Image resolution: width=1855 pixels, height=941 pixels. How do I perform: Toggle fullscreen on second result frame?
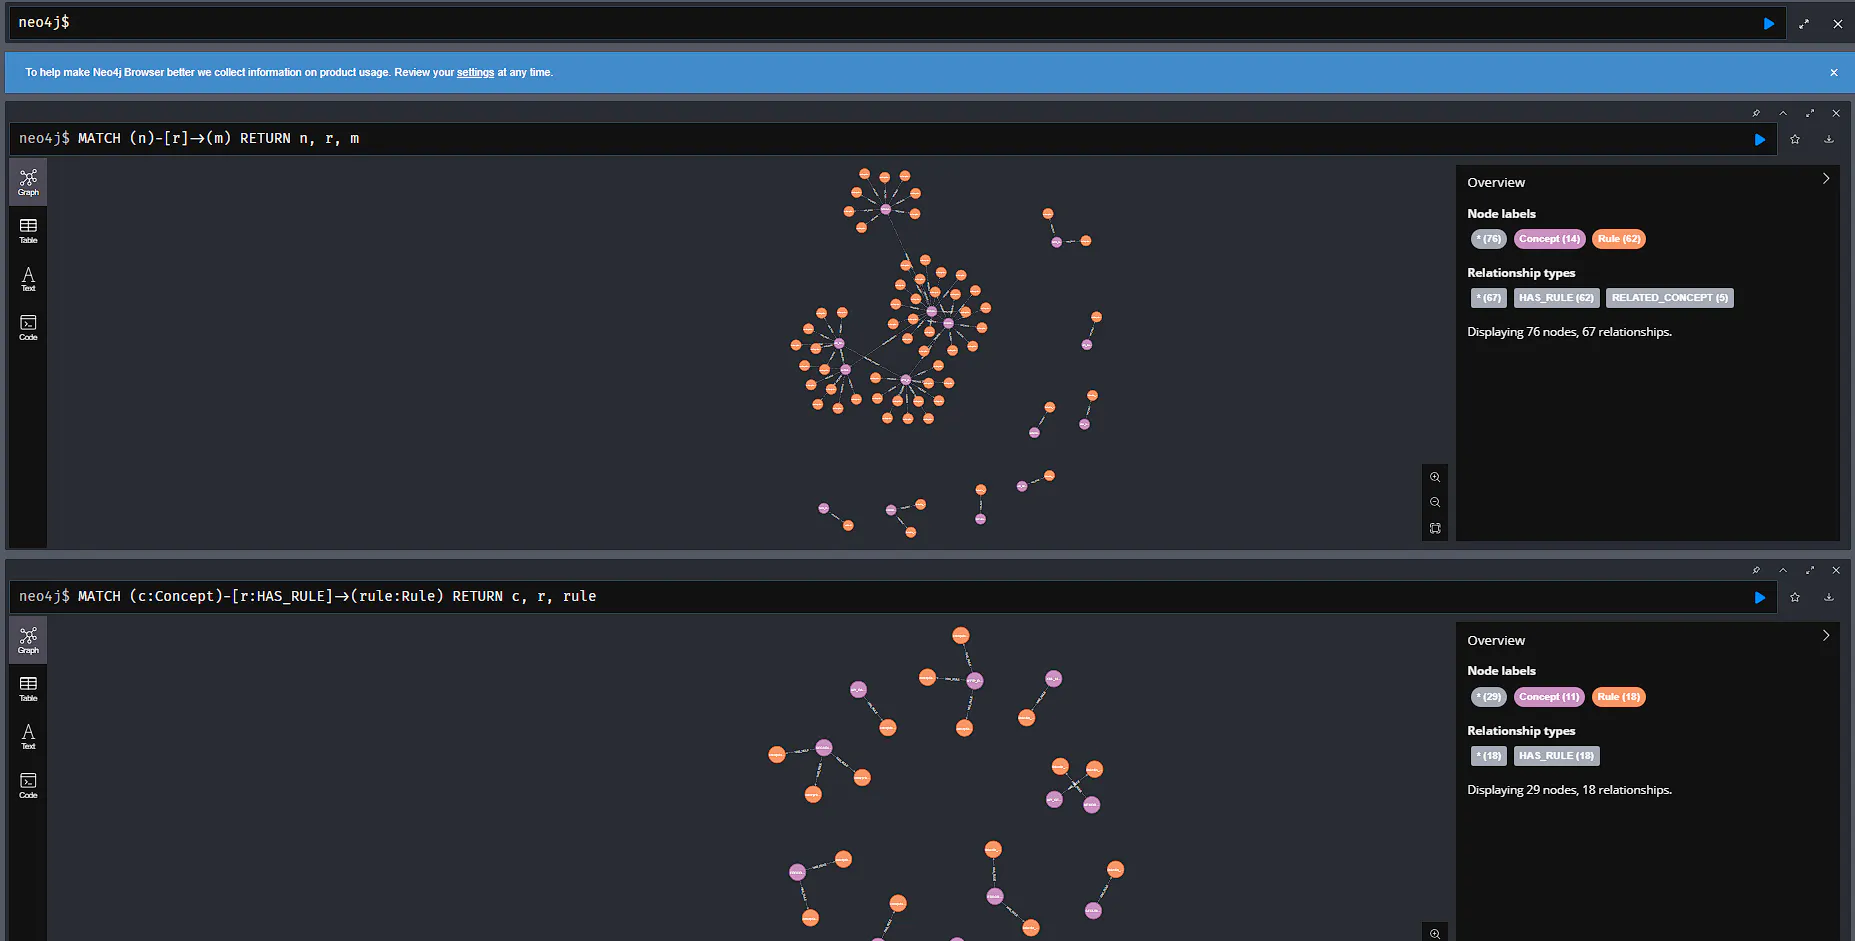coord(1810,570)
